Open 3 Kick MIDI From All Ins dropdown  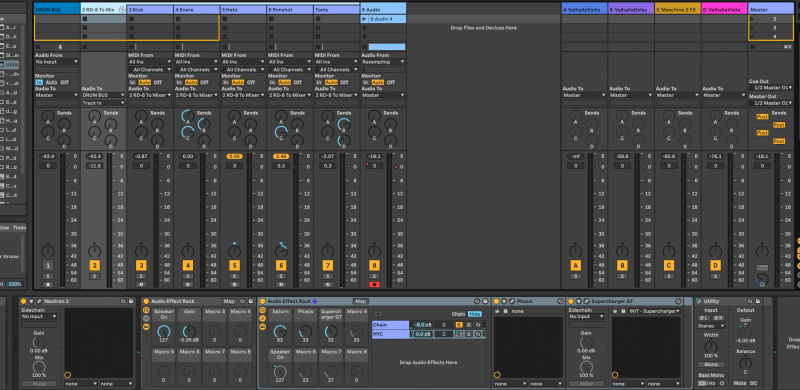(x=150, y=62)
